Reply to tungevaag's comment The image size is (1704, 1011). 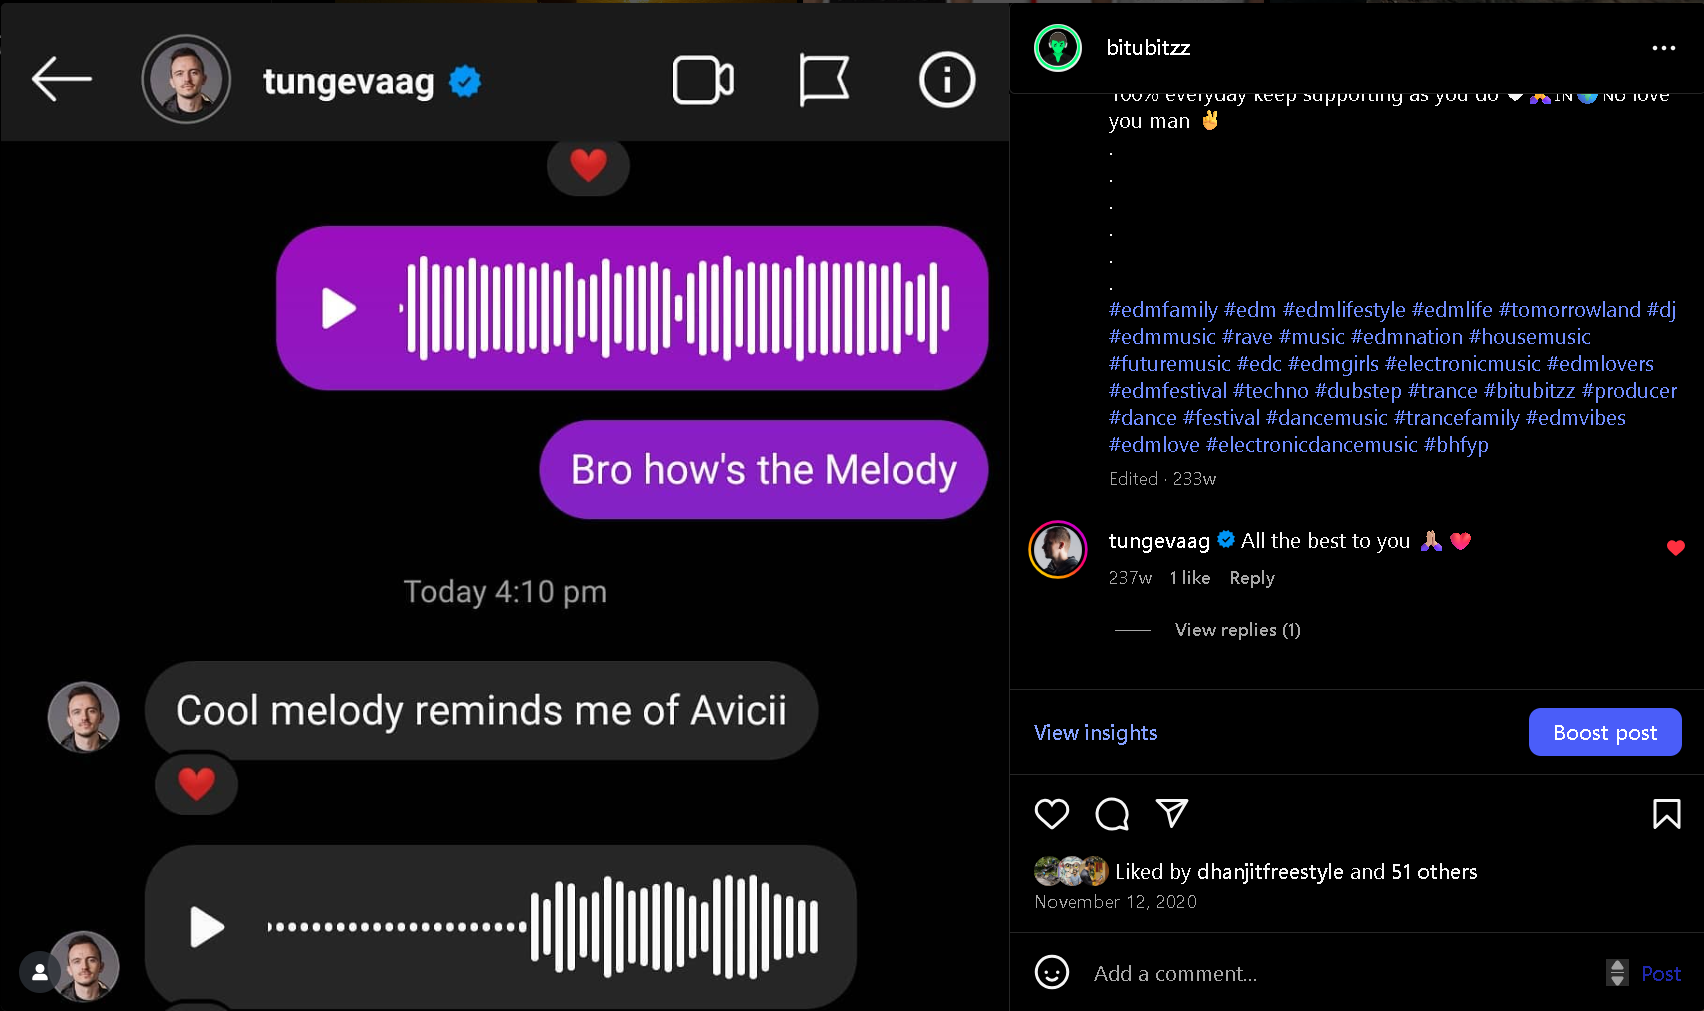coord(1251,578)
